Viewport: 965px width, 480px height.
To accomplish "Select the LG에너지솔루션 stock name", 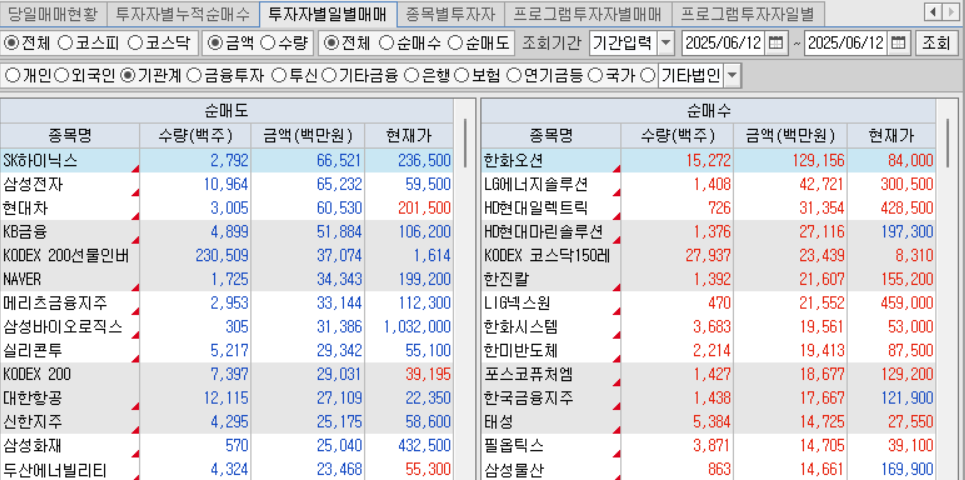I will click(x=537, y=184).
